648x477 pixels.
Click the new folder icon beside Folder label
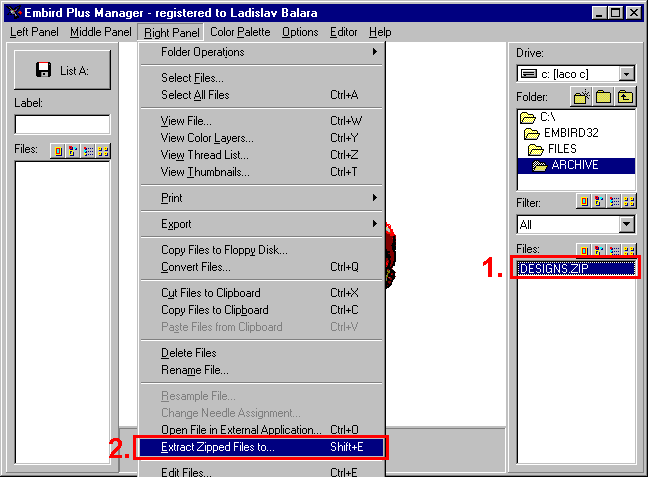tap(581, 97)
